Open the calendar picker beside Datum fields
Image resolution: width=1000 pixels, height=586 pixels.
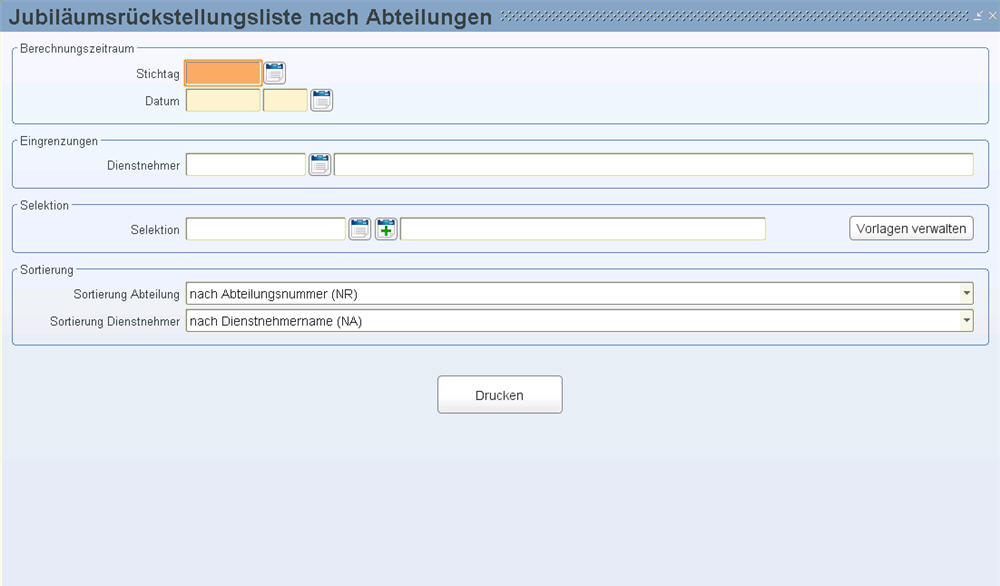coord(321,100)
